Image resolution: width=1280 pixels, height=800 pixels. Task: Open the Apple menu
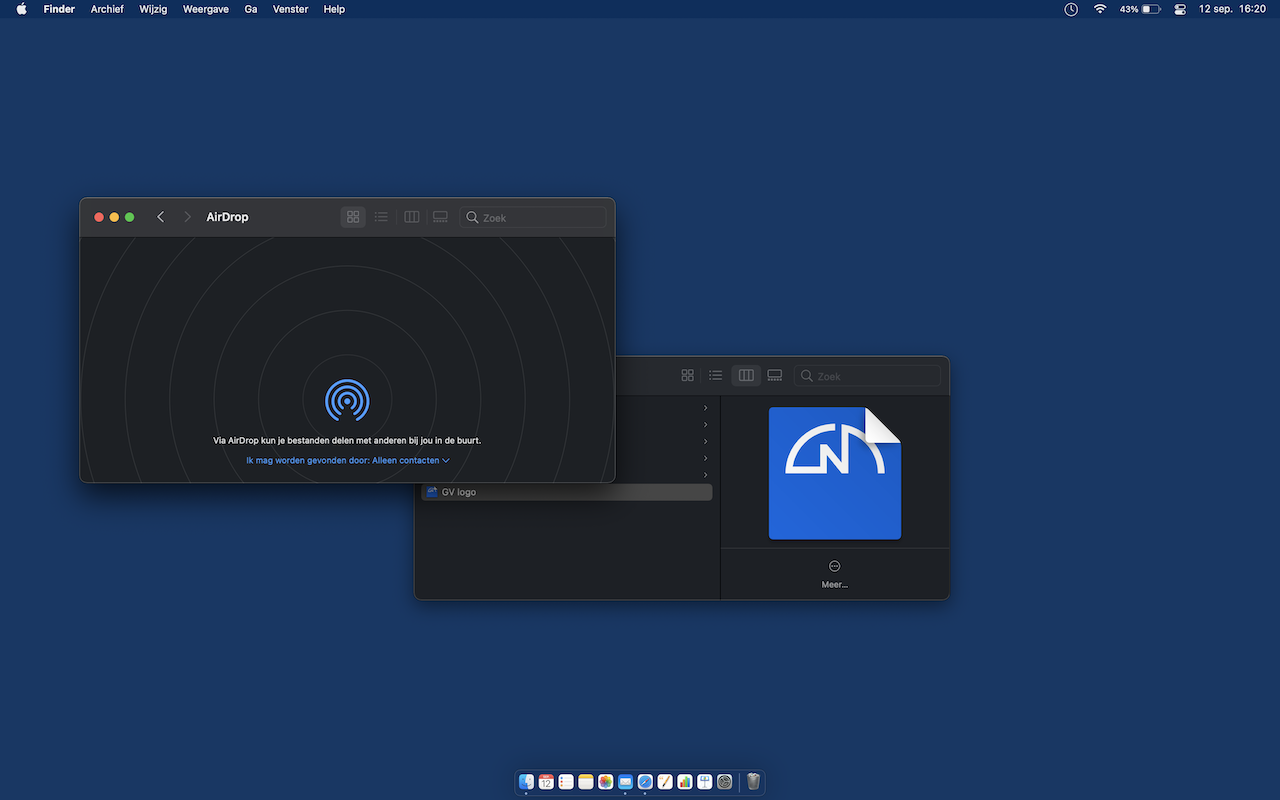click(x=22, y=9)
